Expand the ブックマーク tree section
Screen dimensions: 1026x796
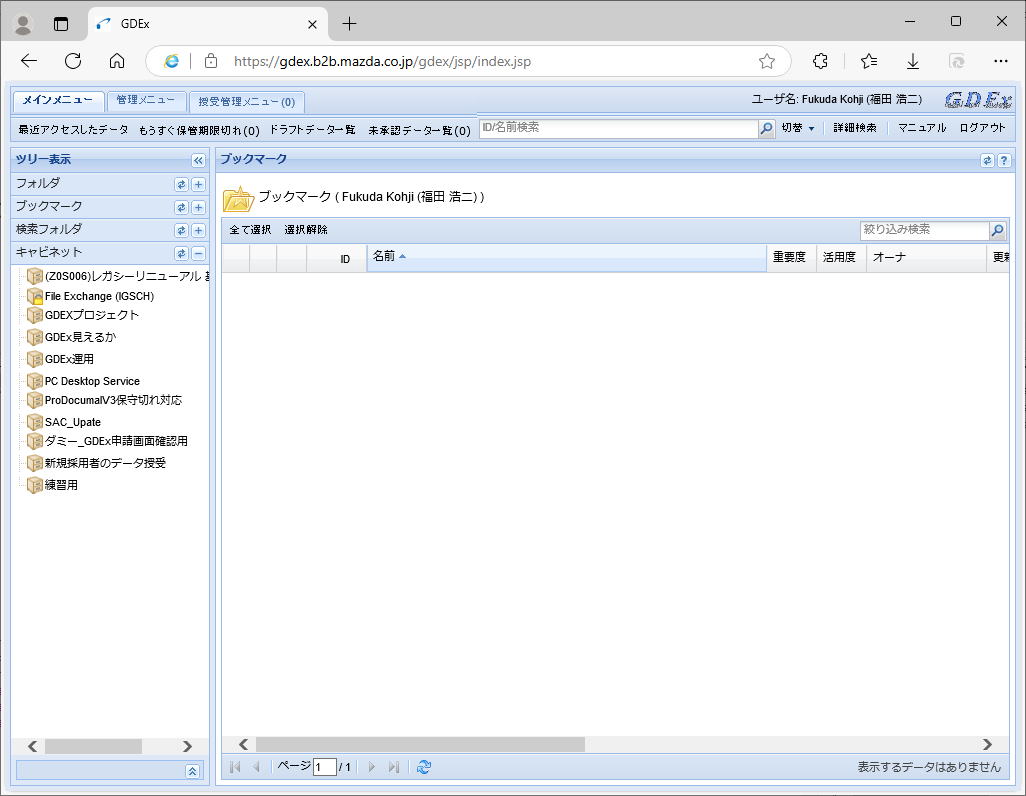[198, 207]
